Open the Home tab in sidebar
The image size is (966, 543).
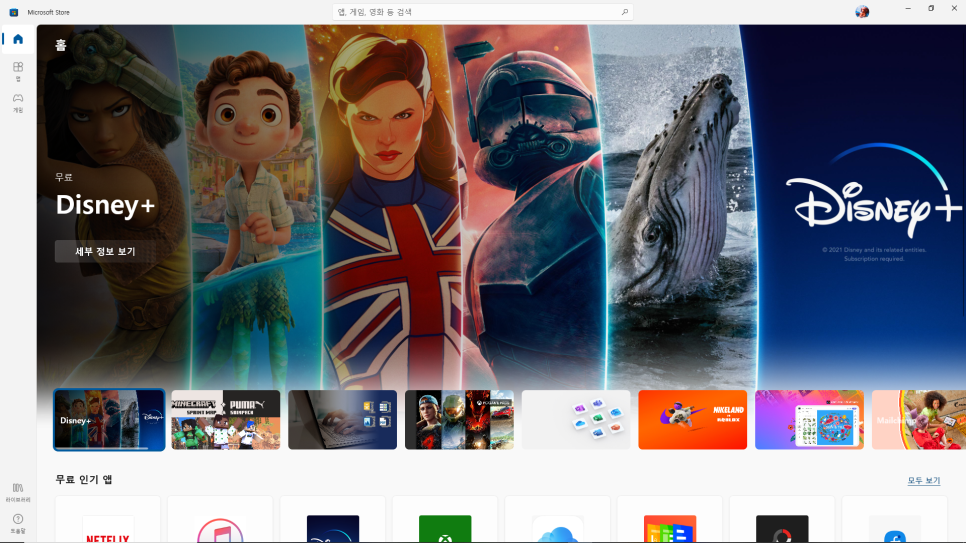pyautogui.click(x=18, y=39)
